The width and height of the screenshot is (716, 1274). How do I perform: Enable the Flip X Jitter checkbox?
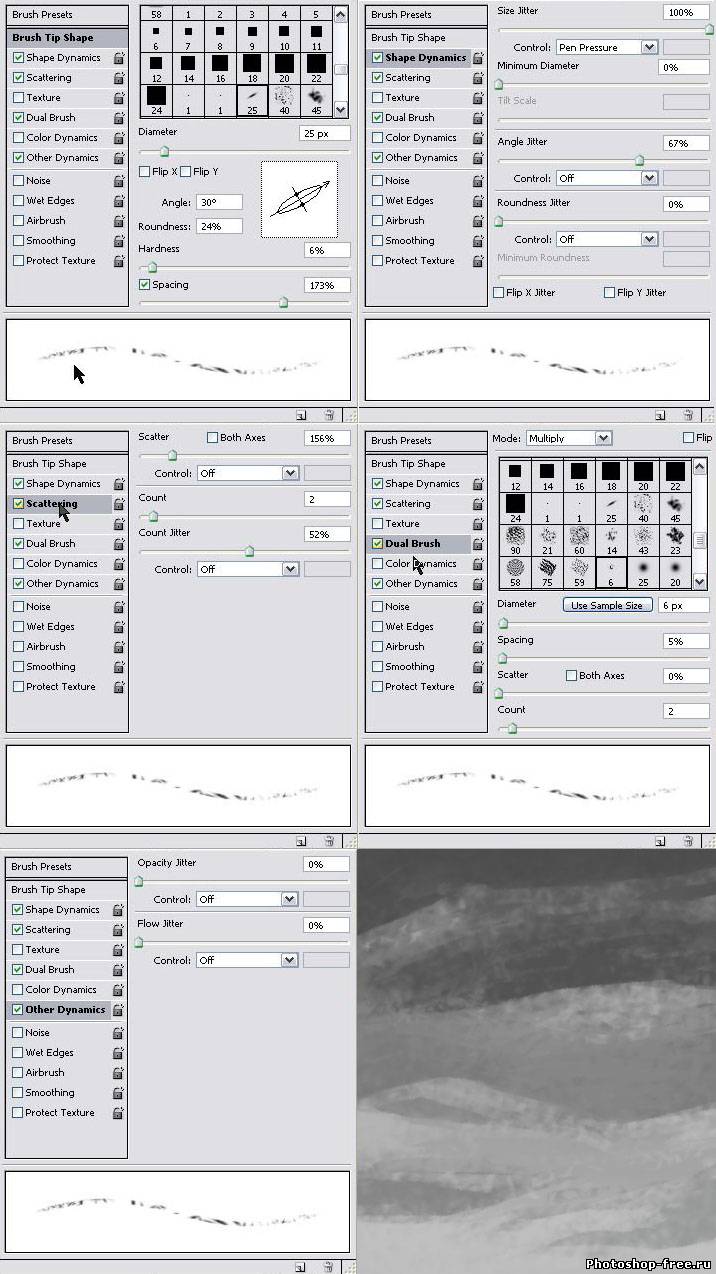pyautogui.click(x=499, y=293)
